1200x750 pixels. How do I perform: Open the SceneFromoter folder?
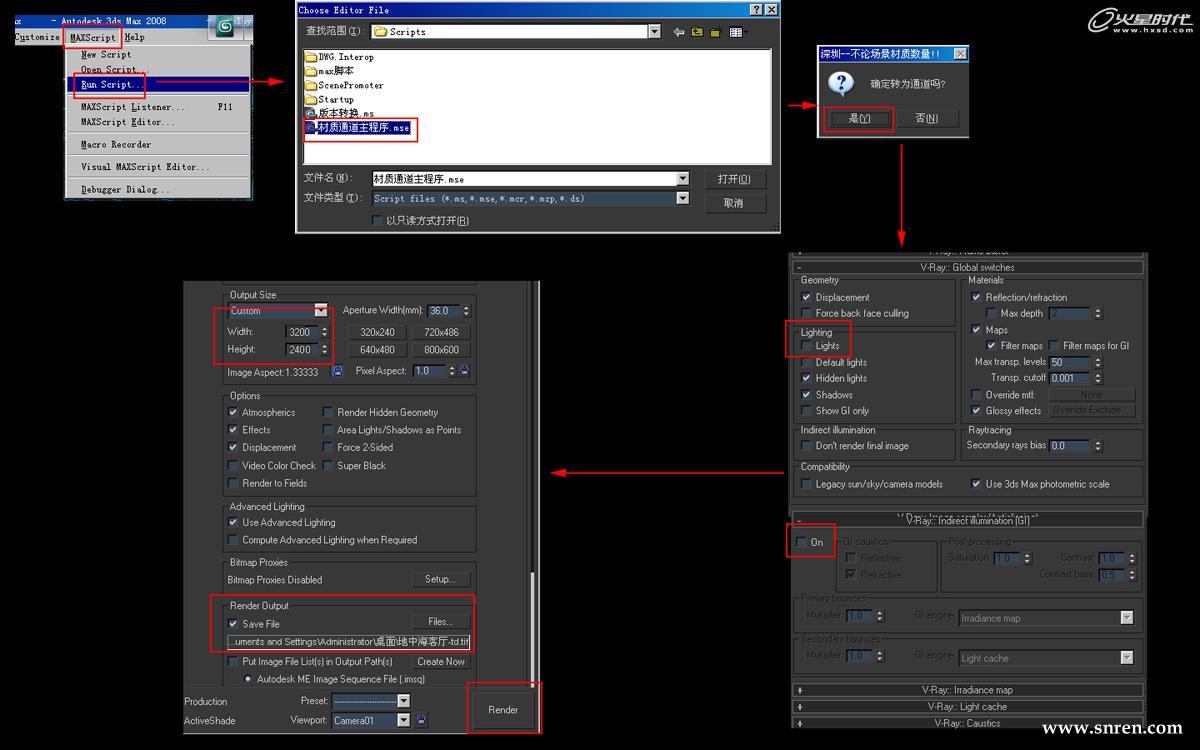pyautogui.click(x=344, y=86)
